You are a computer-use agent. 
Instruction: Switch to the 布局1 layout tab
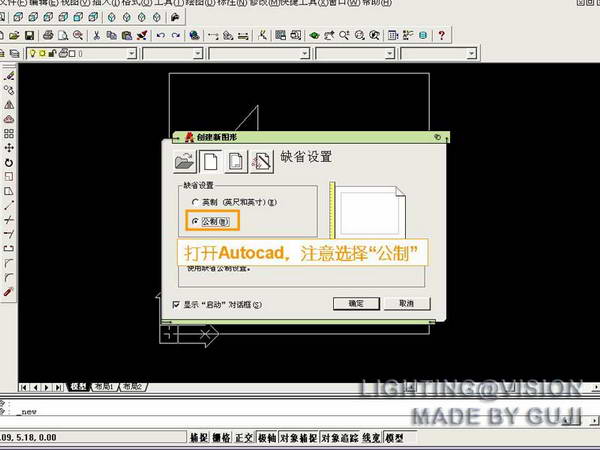pyautogui.click(x=104, y=387)
